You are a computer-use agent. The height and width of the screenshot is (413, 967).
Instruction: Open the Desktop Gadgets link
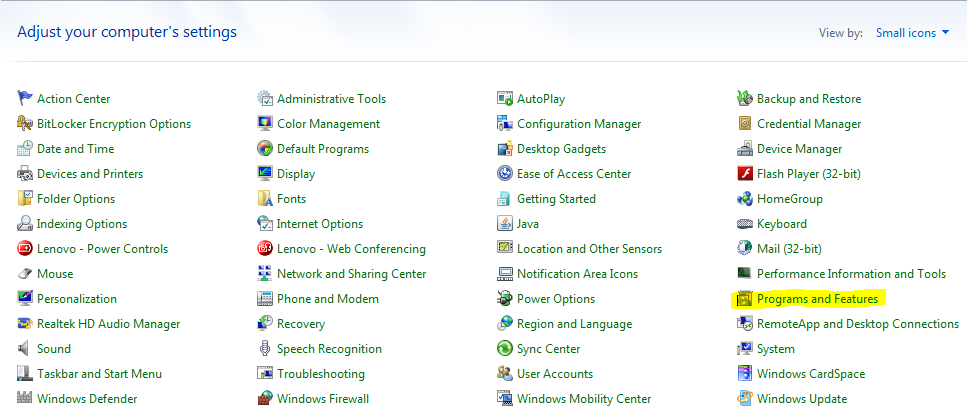tap(561, 149)
